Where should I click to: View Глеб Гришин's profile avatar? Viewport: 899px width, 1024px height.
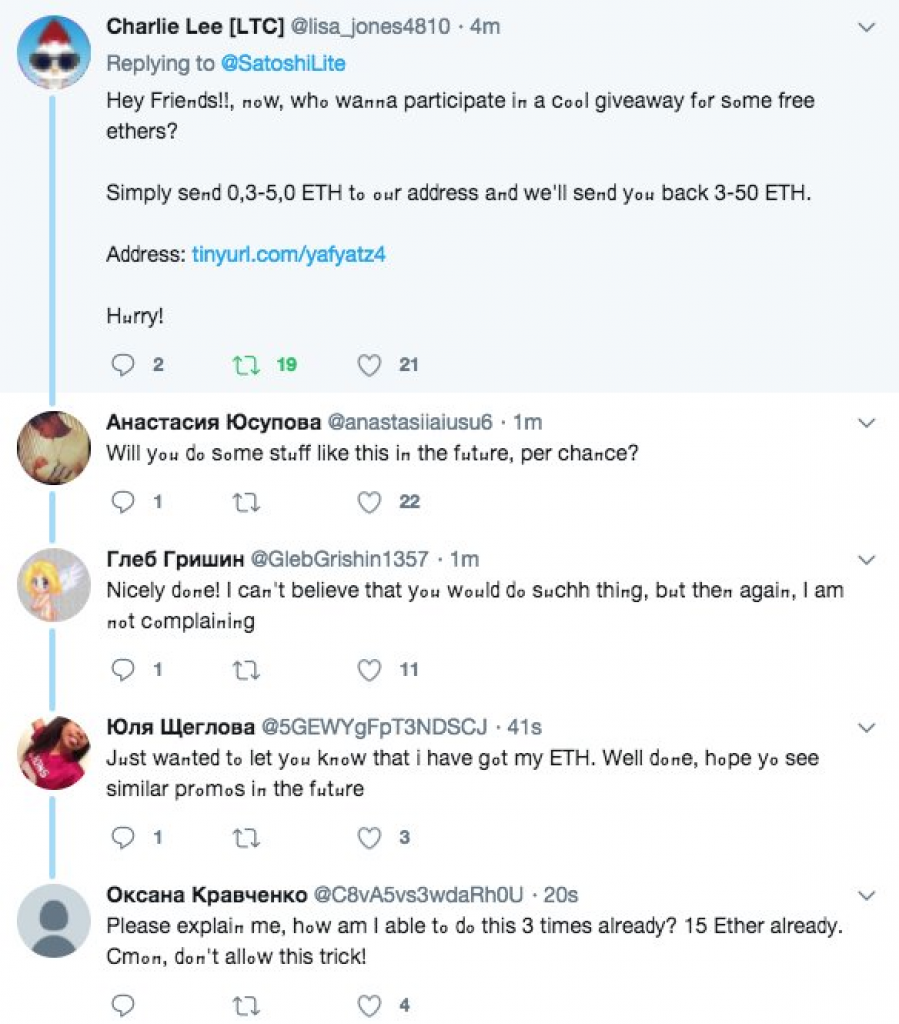54,584
